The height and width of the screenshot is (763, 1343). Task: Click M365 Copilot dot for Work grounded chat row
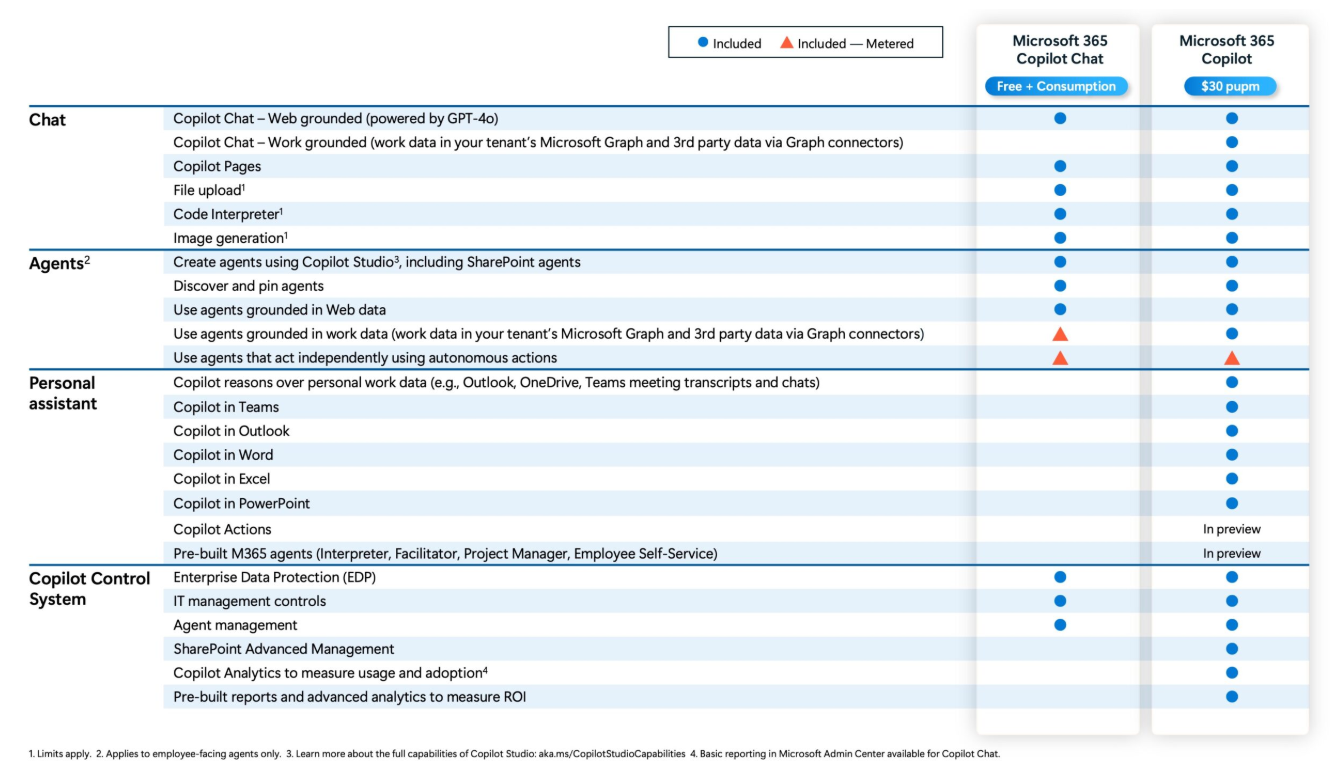(x=1232, y=142)
